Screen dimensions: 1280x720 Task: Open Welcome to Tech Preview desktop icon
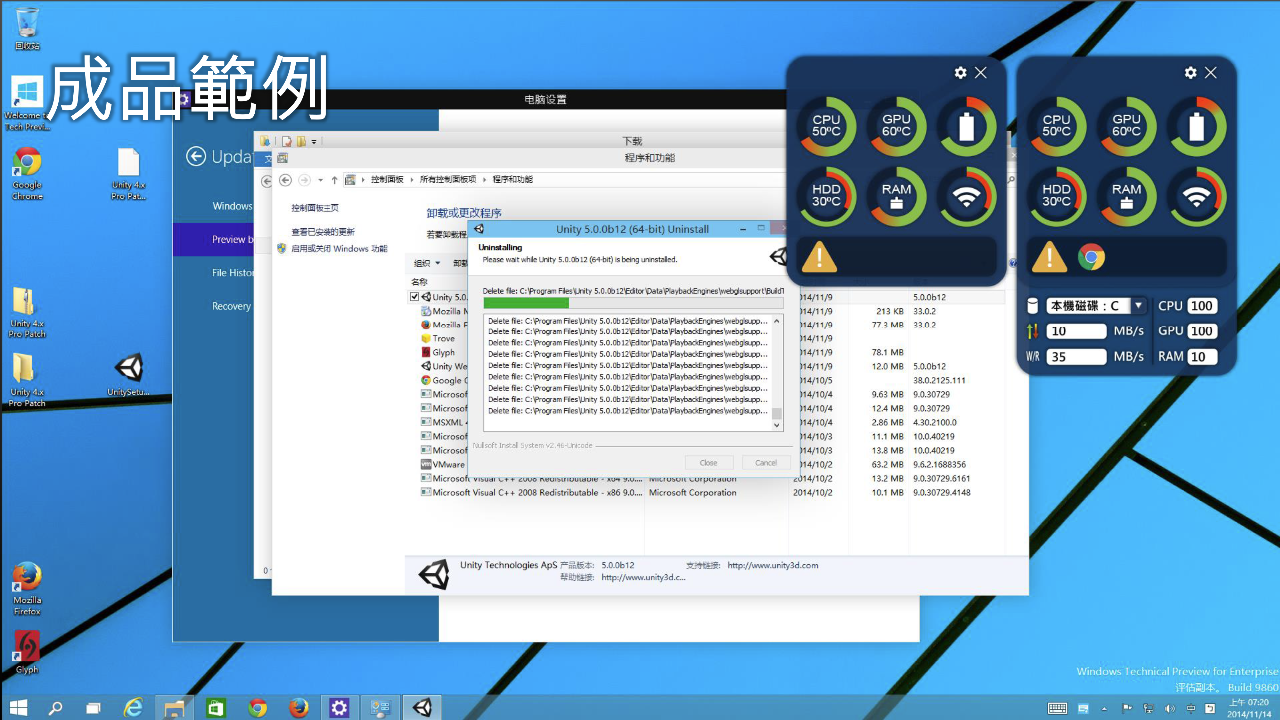[x=27, y=103]
